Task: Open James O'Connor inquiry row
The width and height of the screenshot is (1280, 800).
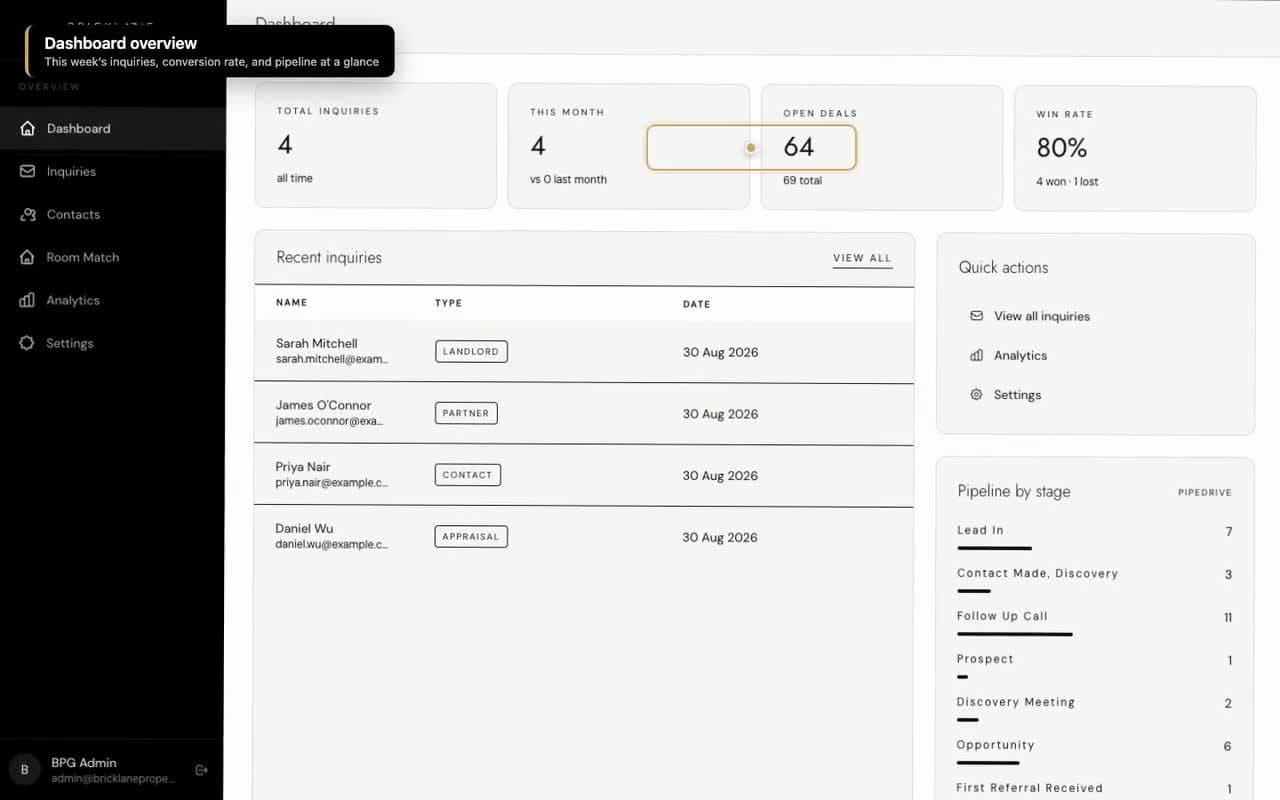Action: click(584, 414)
